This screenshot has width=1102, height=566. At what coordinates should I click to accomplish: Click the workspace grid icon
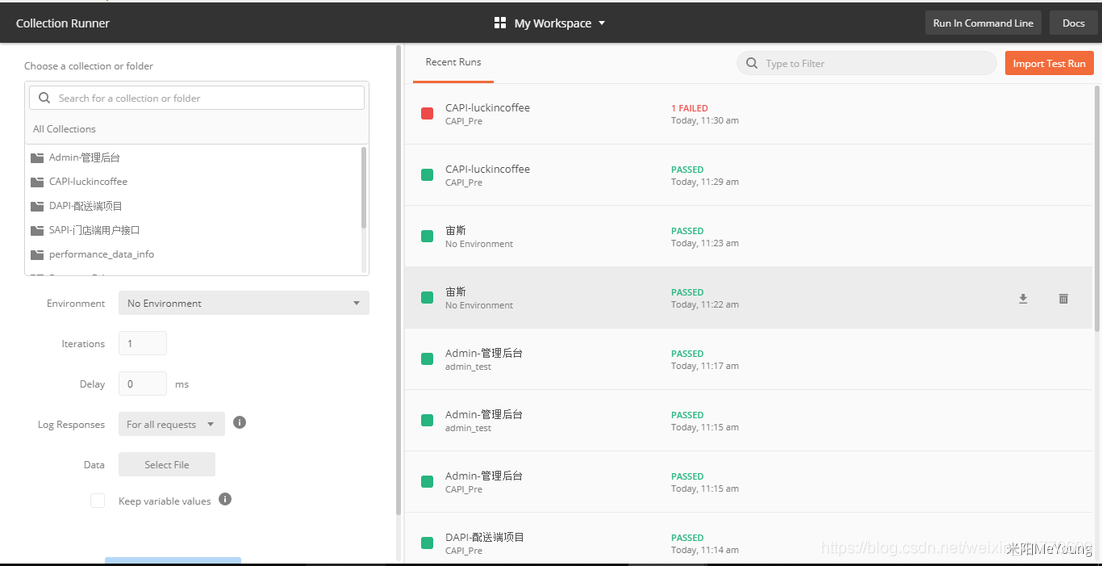click(x=500, y=23)
